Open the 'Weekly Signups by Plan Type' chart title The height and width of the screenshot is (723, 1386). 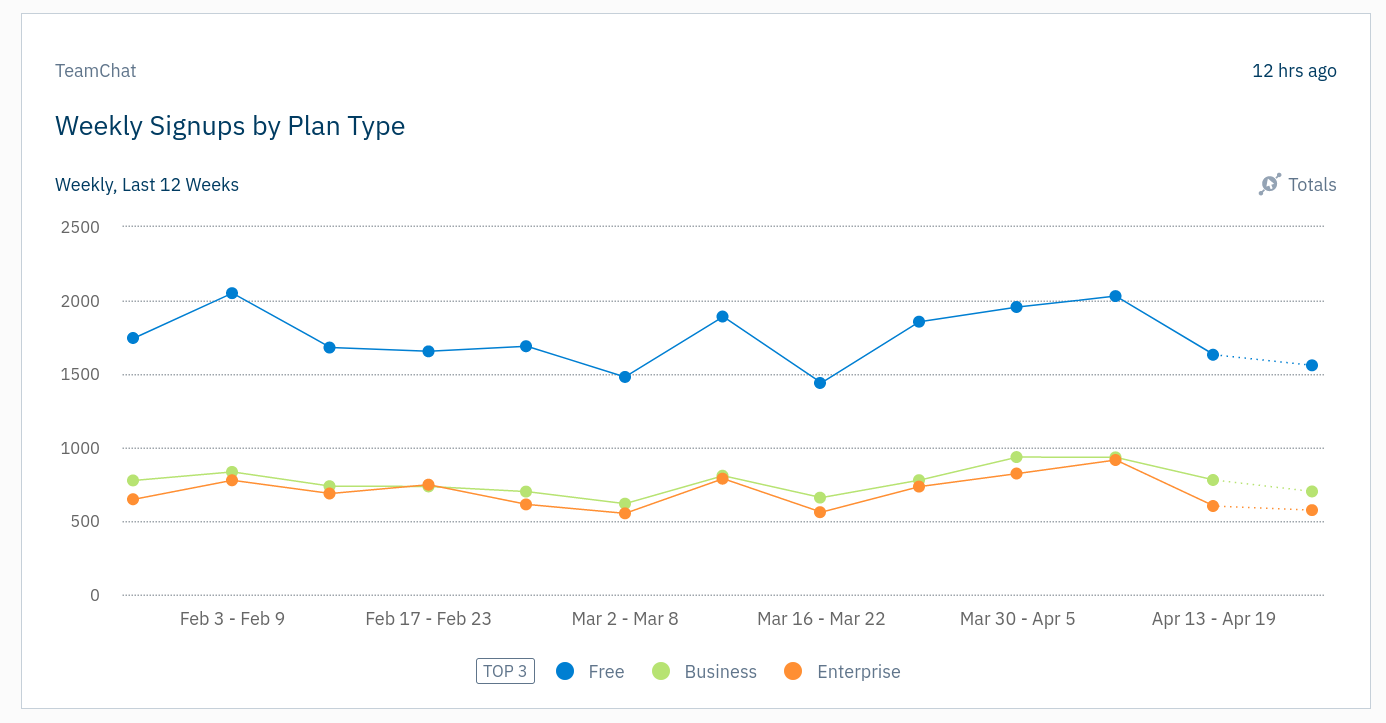(x=230, y=126)
